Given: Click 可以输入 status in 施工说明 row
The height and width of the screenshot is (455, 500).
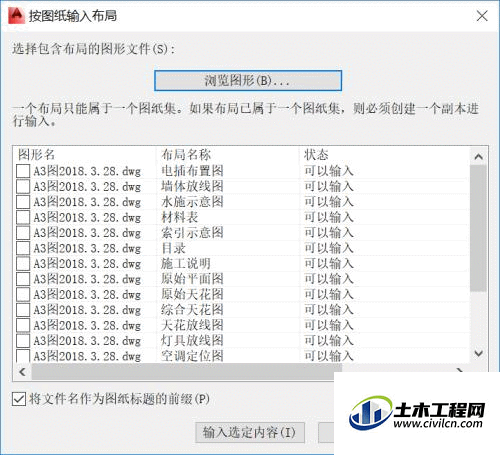Looking at the screenshot, I should click(x=329, y=264).
